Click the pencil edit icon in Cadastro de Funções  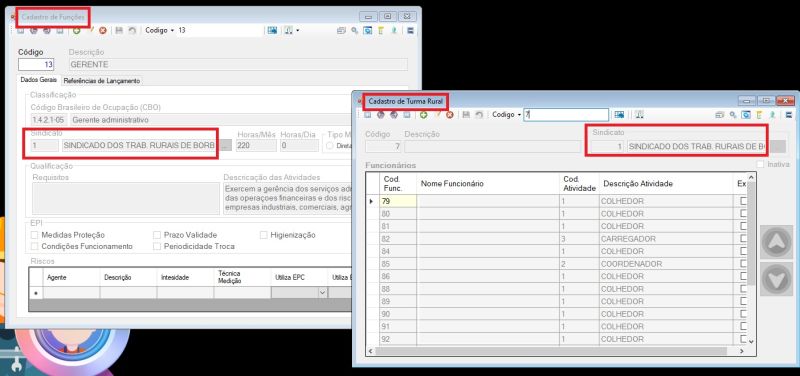click(x=91, y=31)
